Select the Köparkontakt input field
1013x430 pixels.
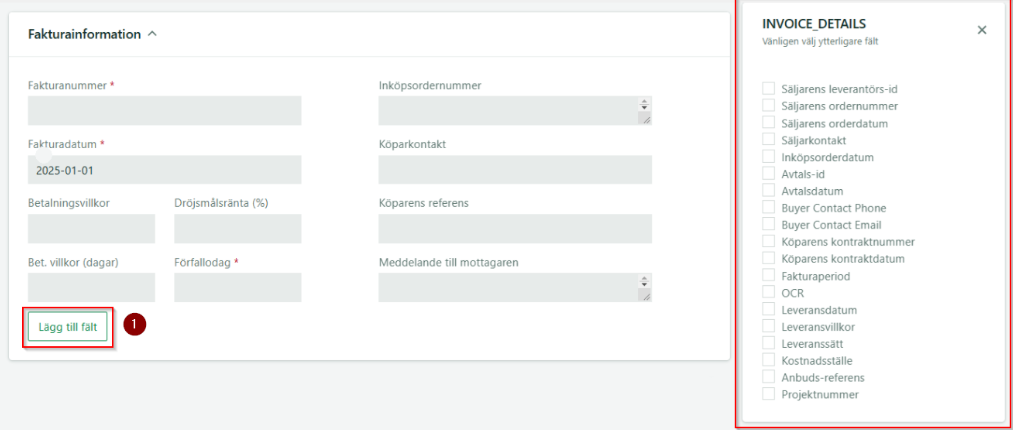[515, 170]
